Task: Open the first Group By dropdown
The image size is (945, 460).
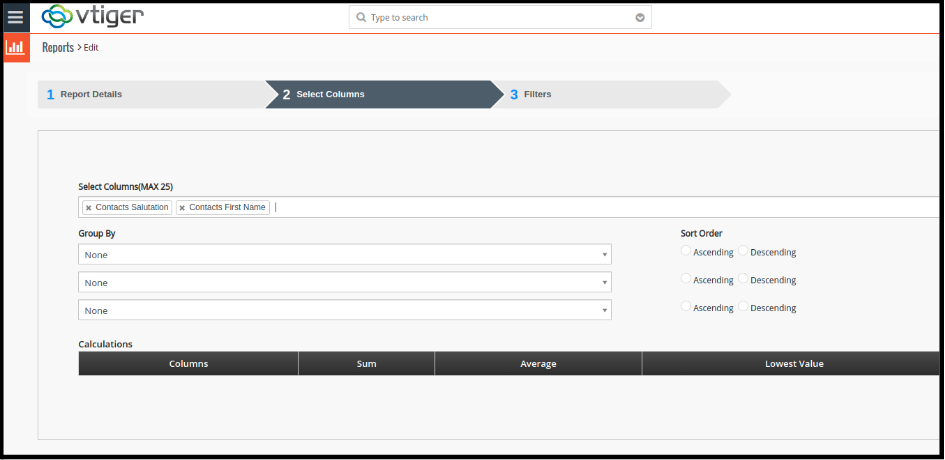Action: click(344, 255)
